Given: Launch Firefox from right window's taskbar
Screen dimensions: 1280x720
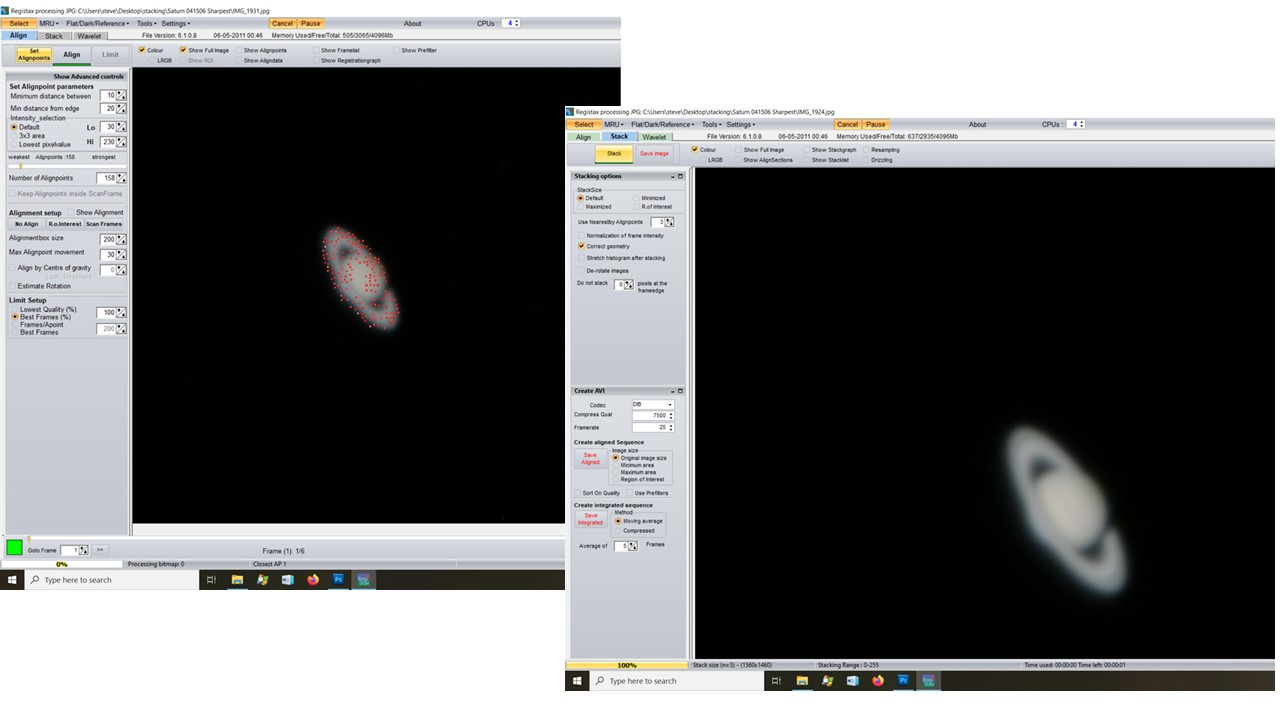Looking at the screenshot, I should pos(878,681).
